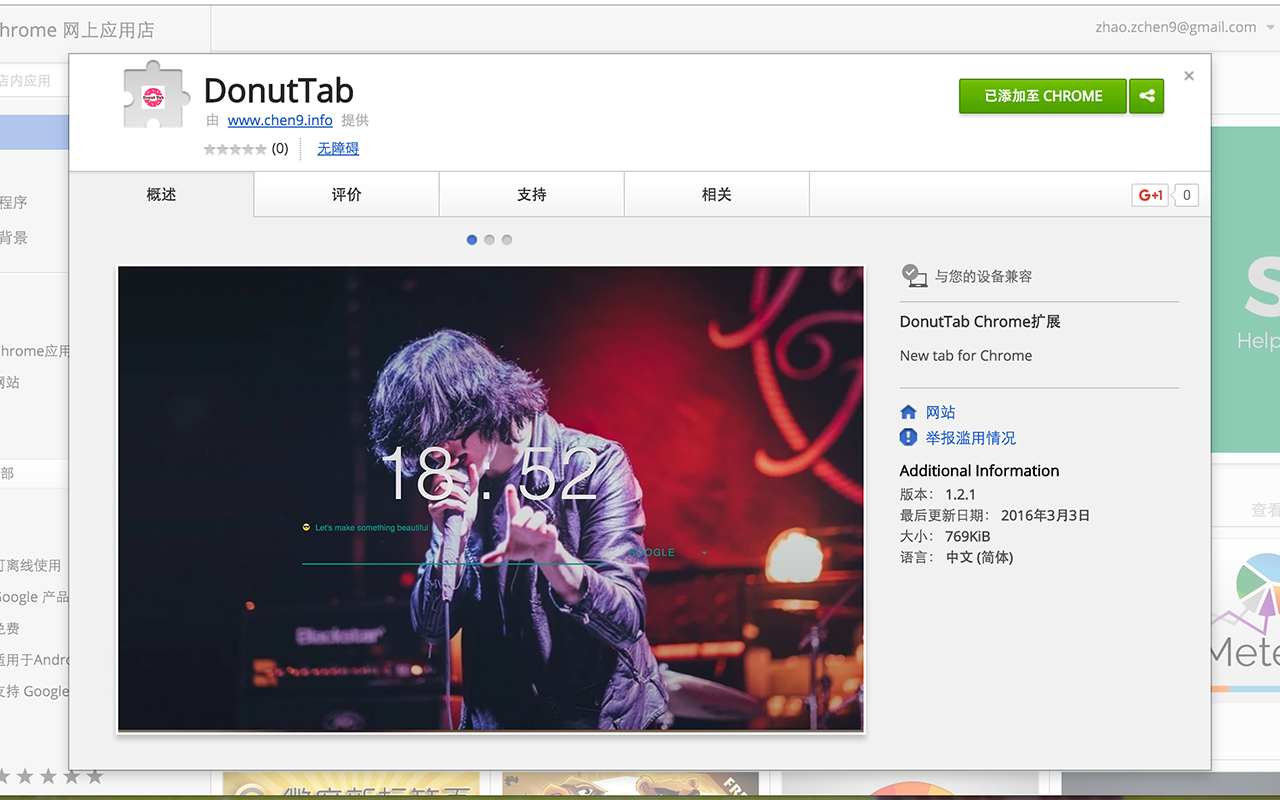Click the star rating filter in background sidebar

point(51,777)
